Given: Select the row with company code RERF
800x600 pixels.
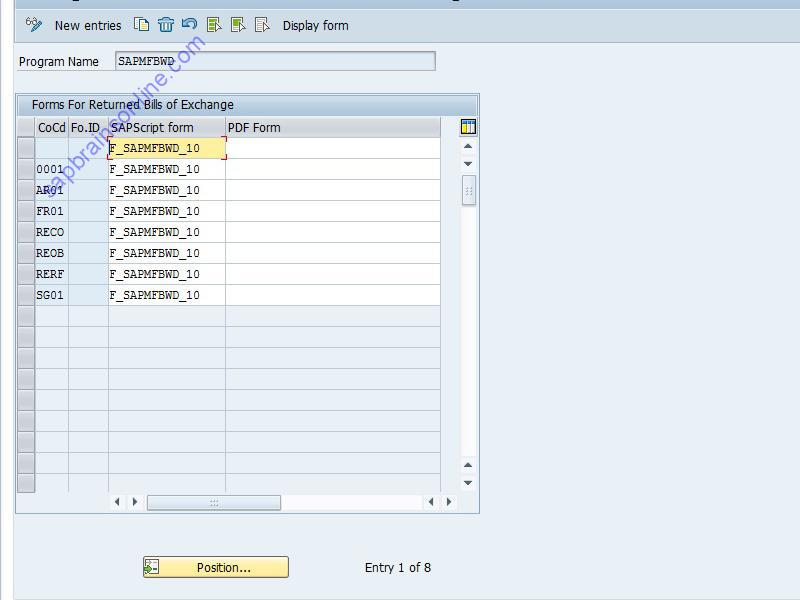Looking at the screenshot, I should [x=26, y=274].
